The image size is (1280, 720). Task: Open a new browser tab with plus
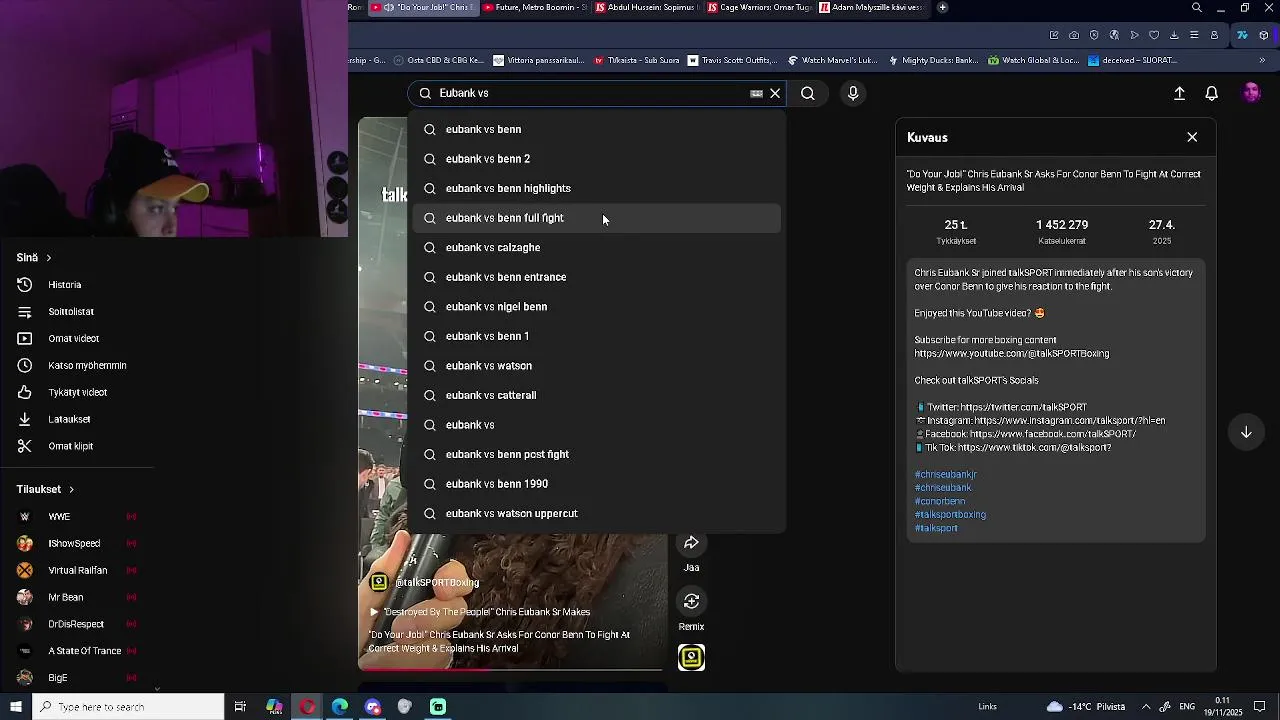(x=942, y=7)
